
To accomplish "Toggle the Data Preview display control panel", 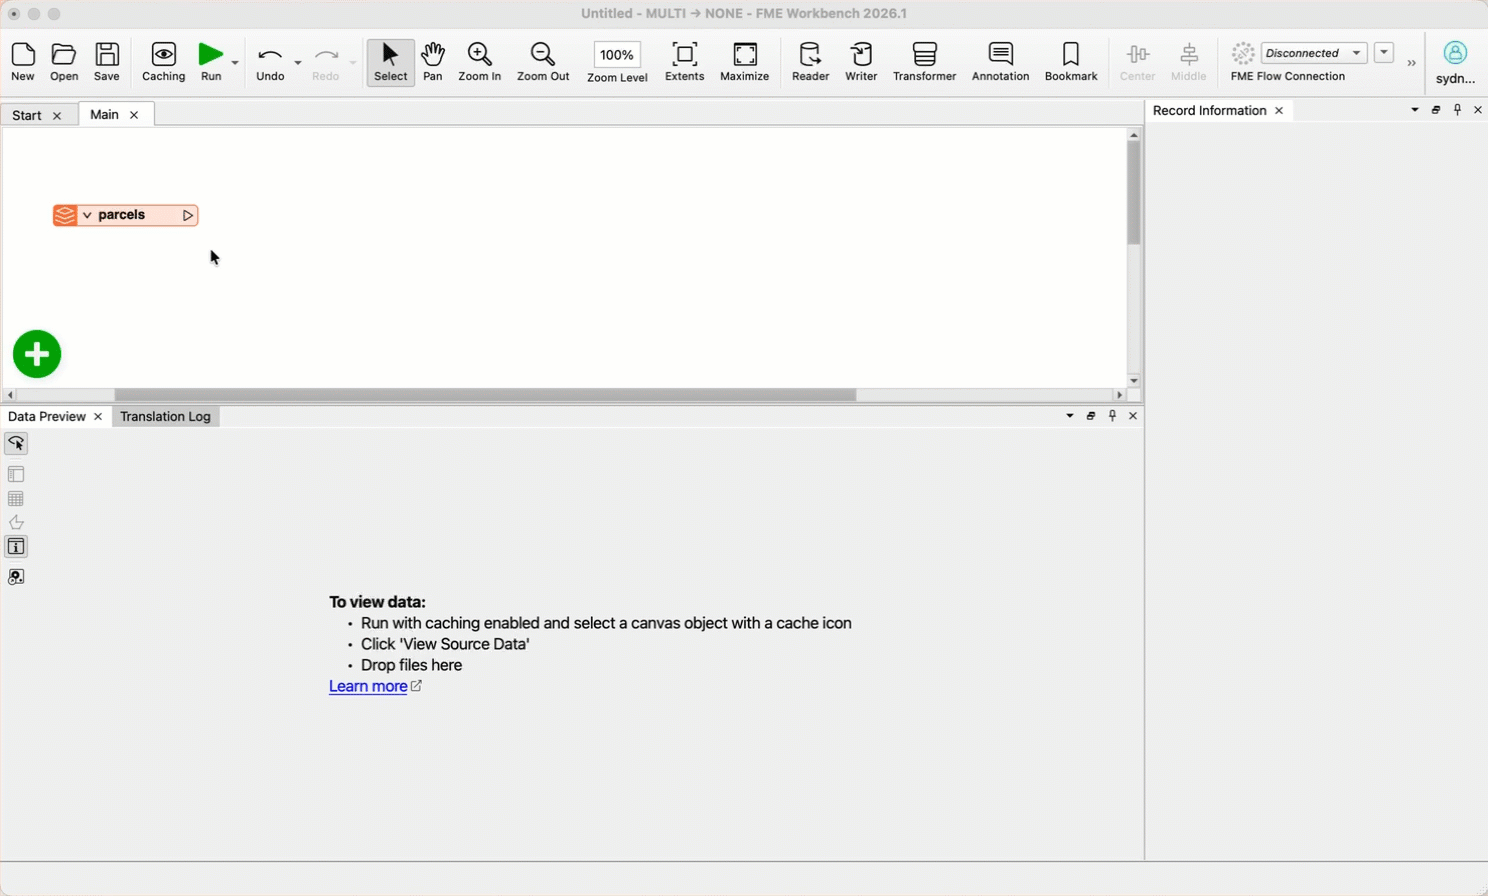I will [x=16, y=474].
